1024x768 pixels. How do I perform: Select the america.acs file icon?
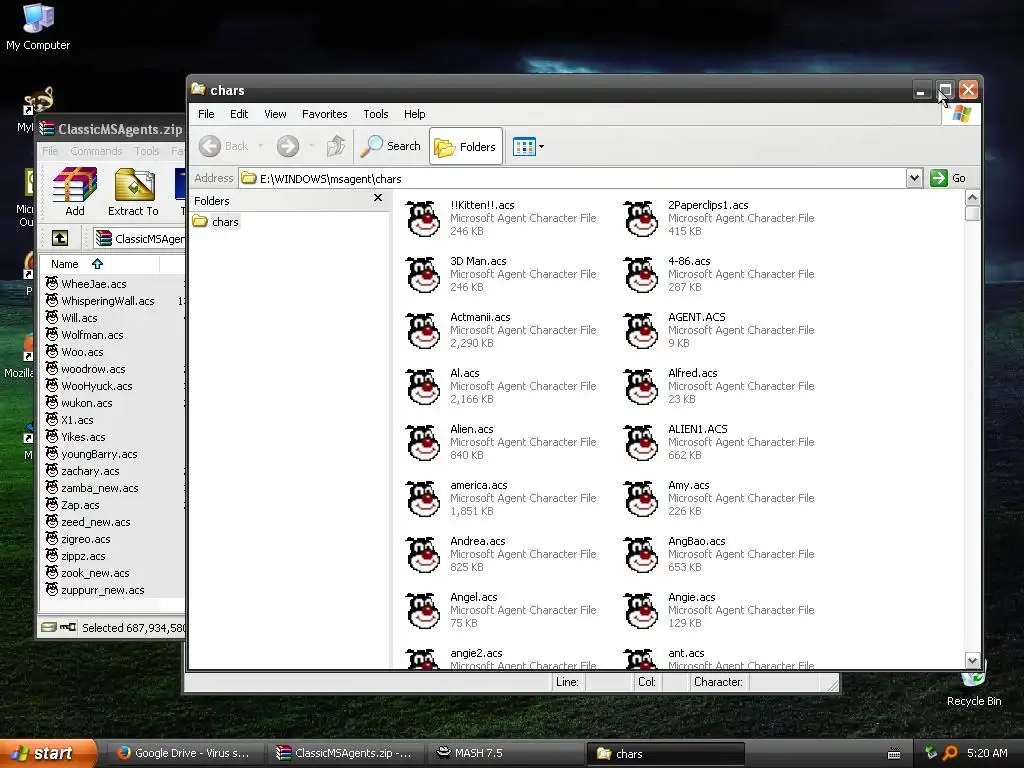[423, 499]
